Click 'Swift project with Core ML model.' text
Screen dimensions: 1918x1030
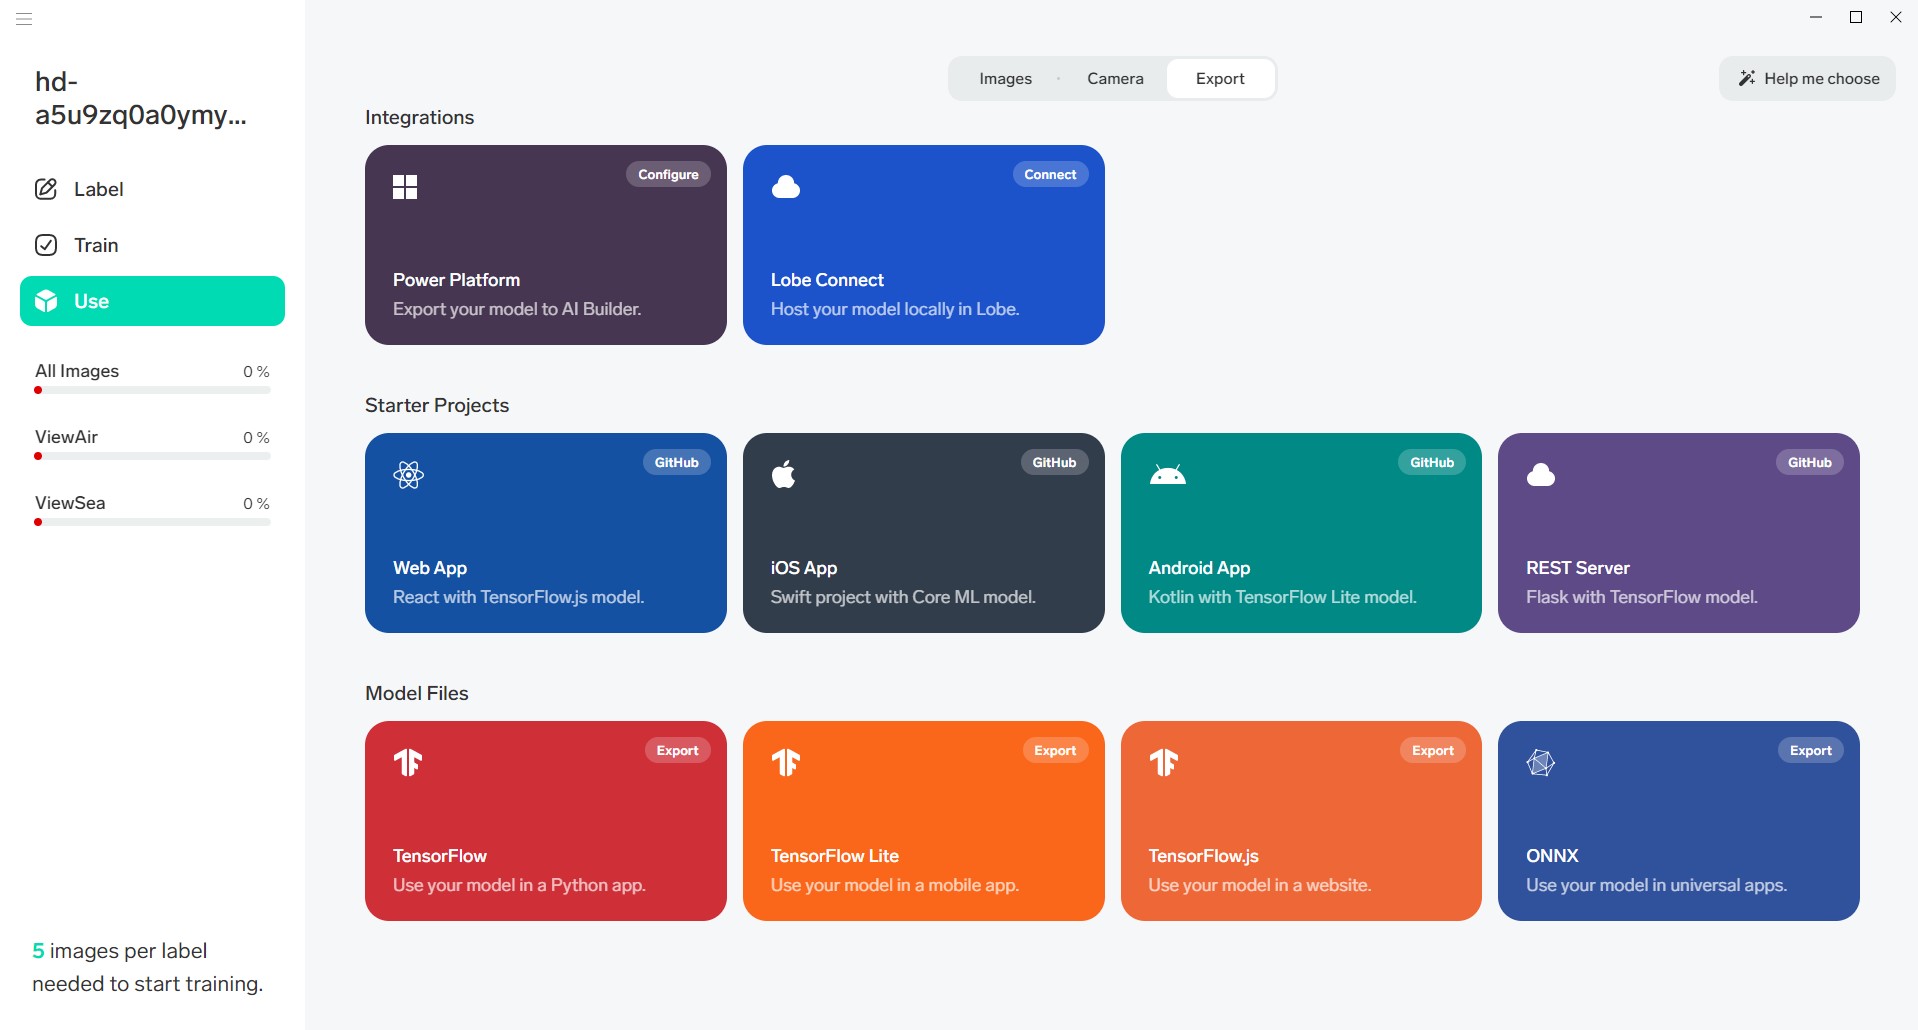tap(903, 597)
